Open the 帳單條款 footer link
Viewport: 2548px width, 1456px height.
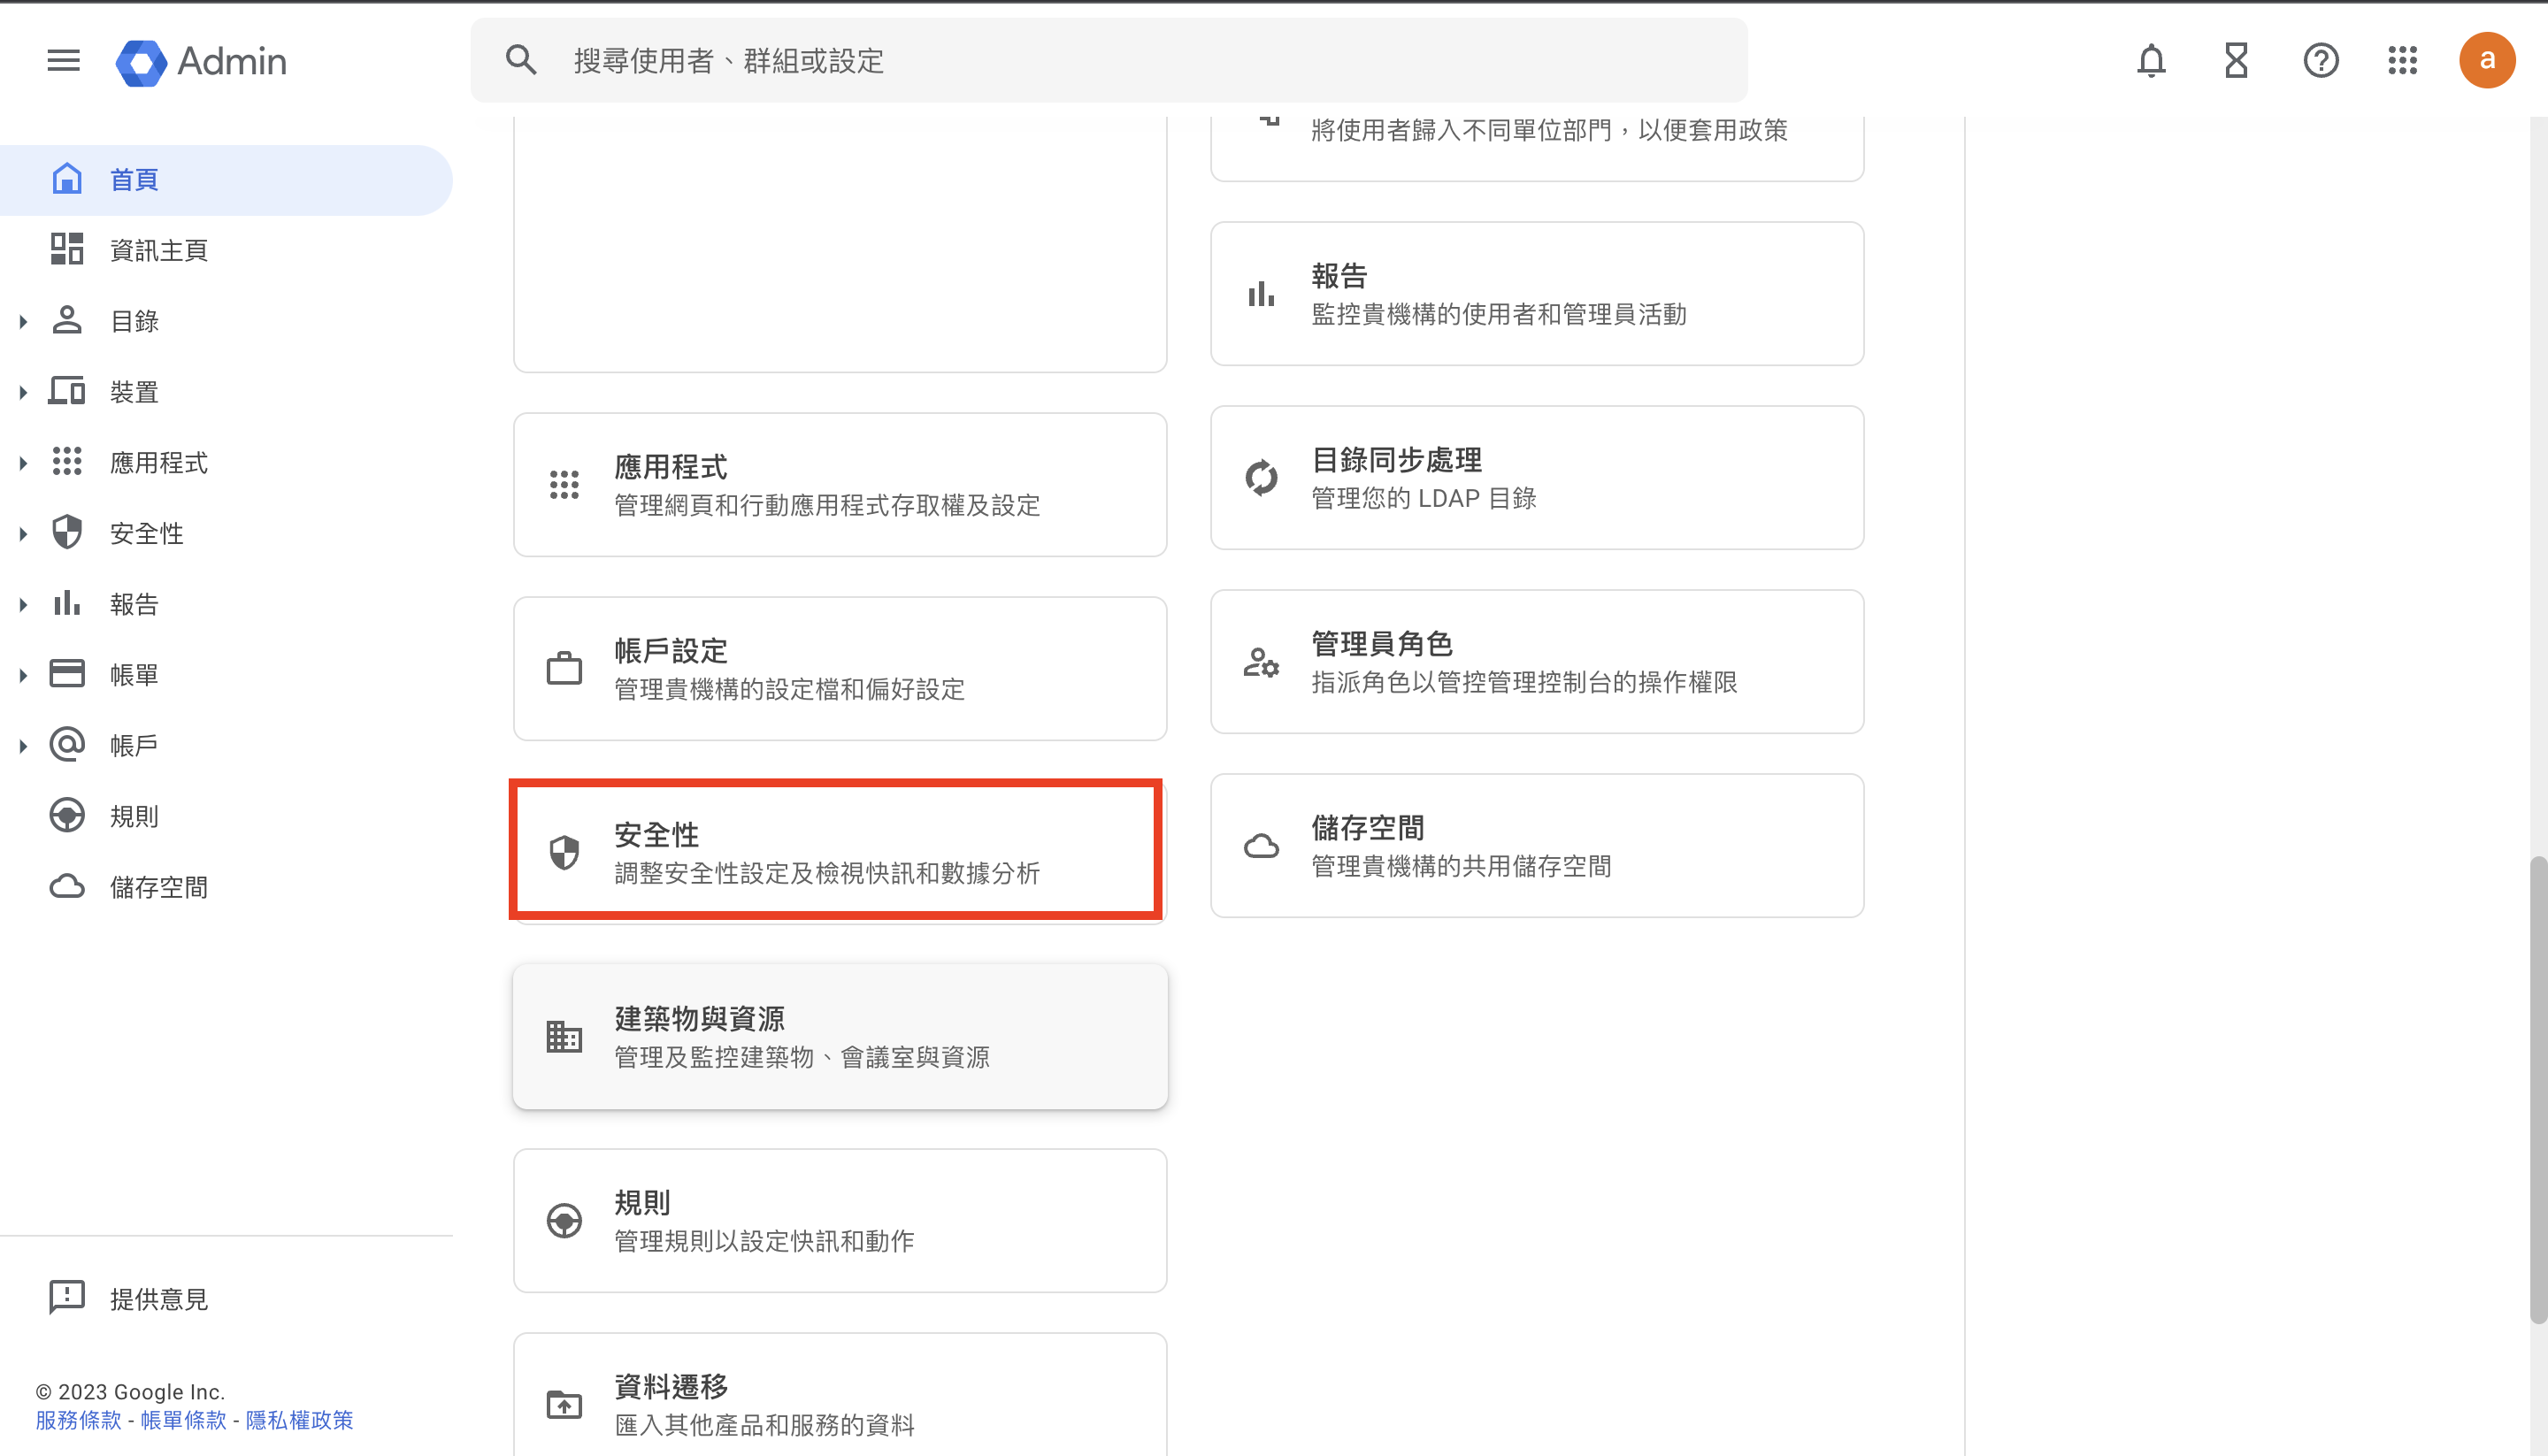point(183,1420)
